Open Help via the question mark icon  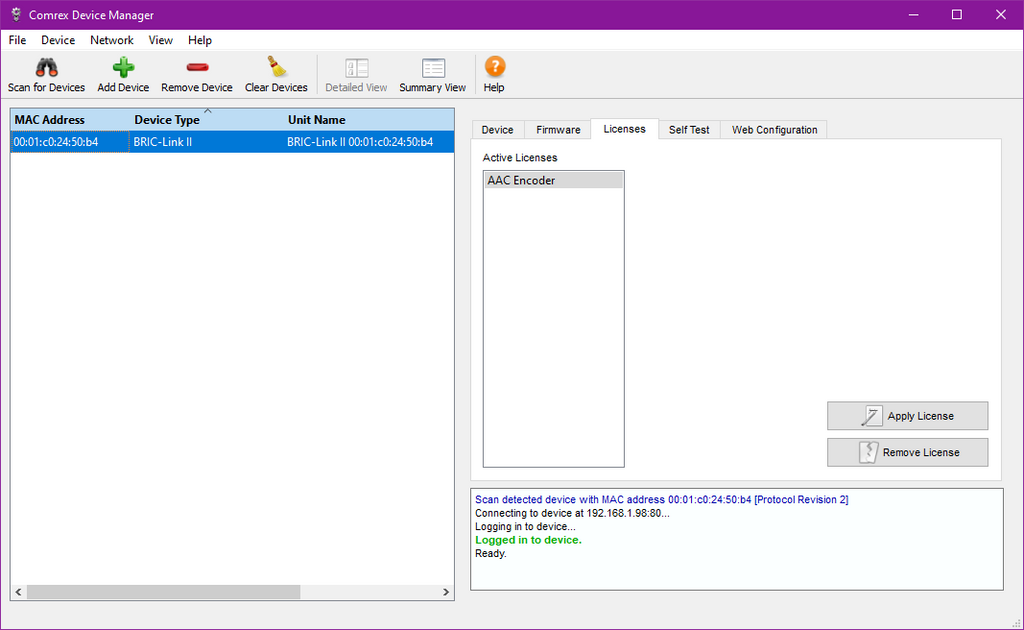[494, 67]
